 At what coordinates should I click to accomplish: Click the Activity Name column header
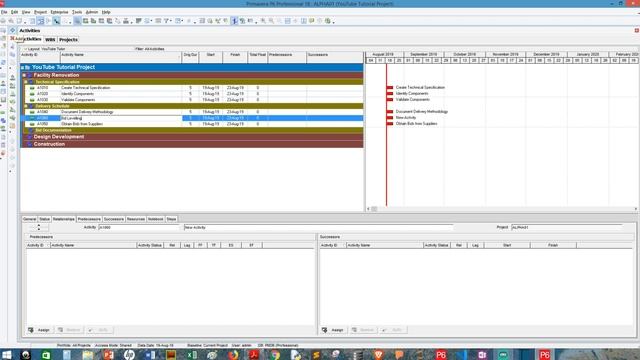(x=120, y=57)
